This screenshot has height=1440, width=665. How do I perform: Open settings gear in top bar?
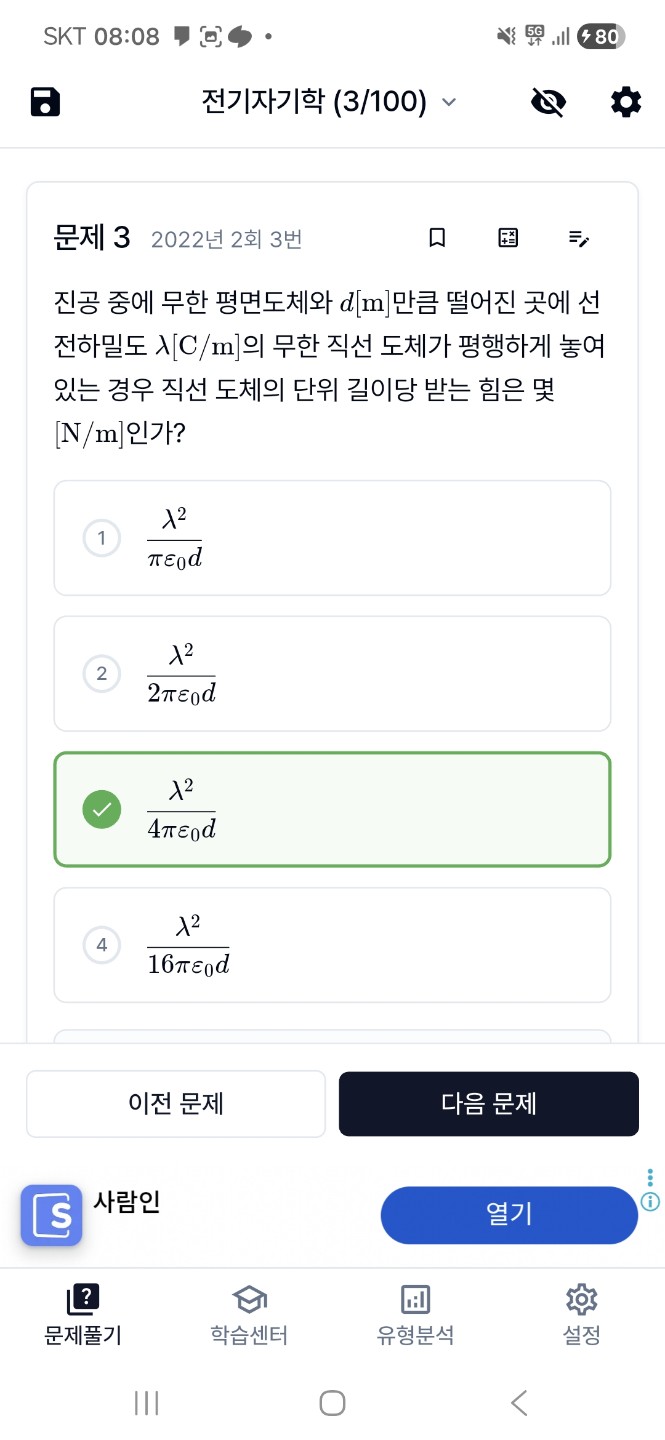point(626,102)
